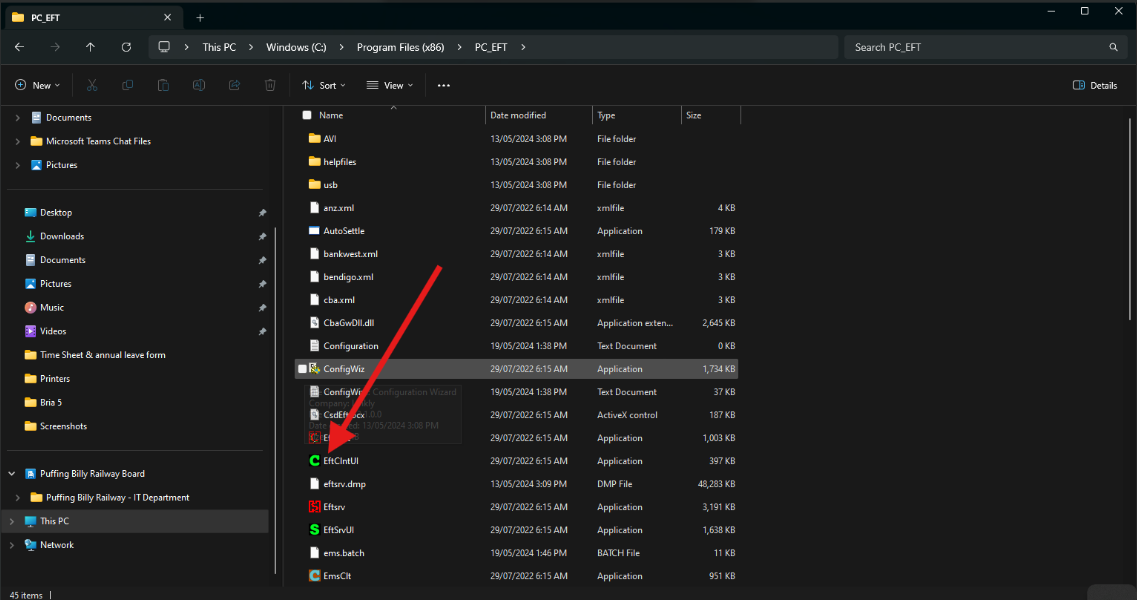This screenshot has width=1137, height=600.
Task: Click the search magnifier icon
Action: point(1114,47)
